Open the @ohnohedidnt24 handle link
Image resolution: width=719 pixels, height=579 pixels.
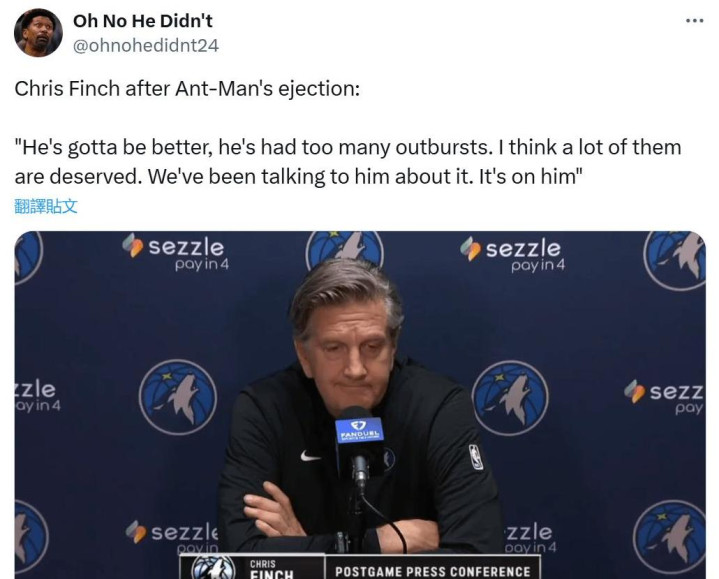click(146, 45)
